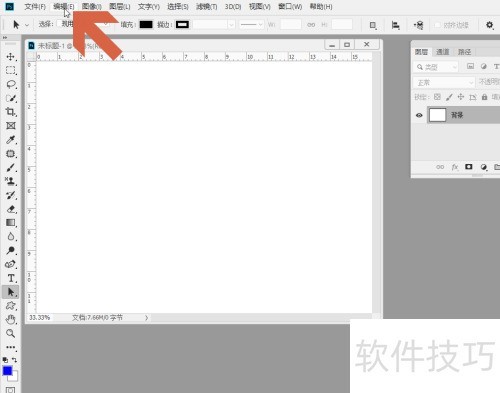Select the Crop tool
This screenshot has height=393, width=500.
coord(11,112)
